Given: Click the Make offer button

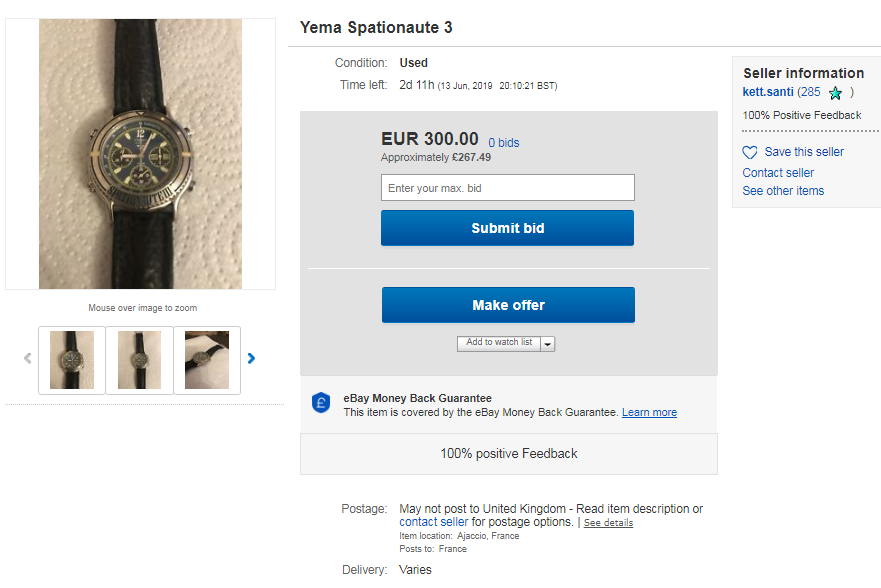Looking at the screenshot, I should pyautogui.click(x=508, y=305).
